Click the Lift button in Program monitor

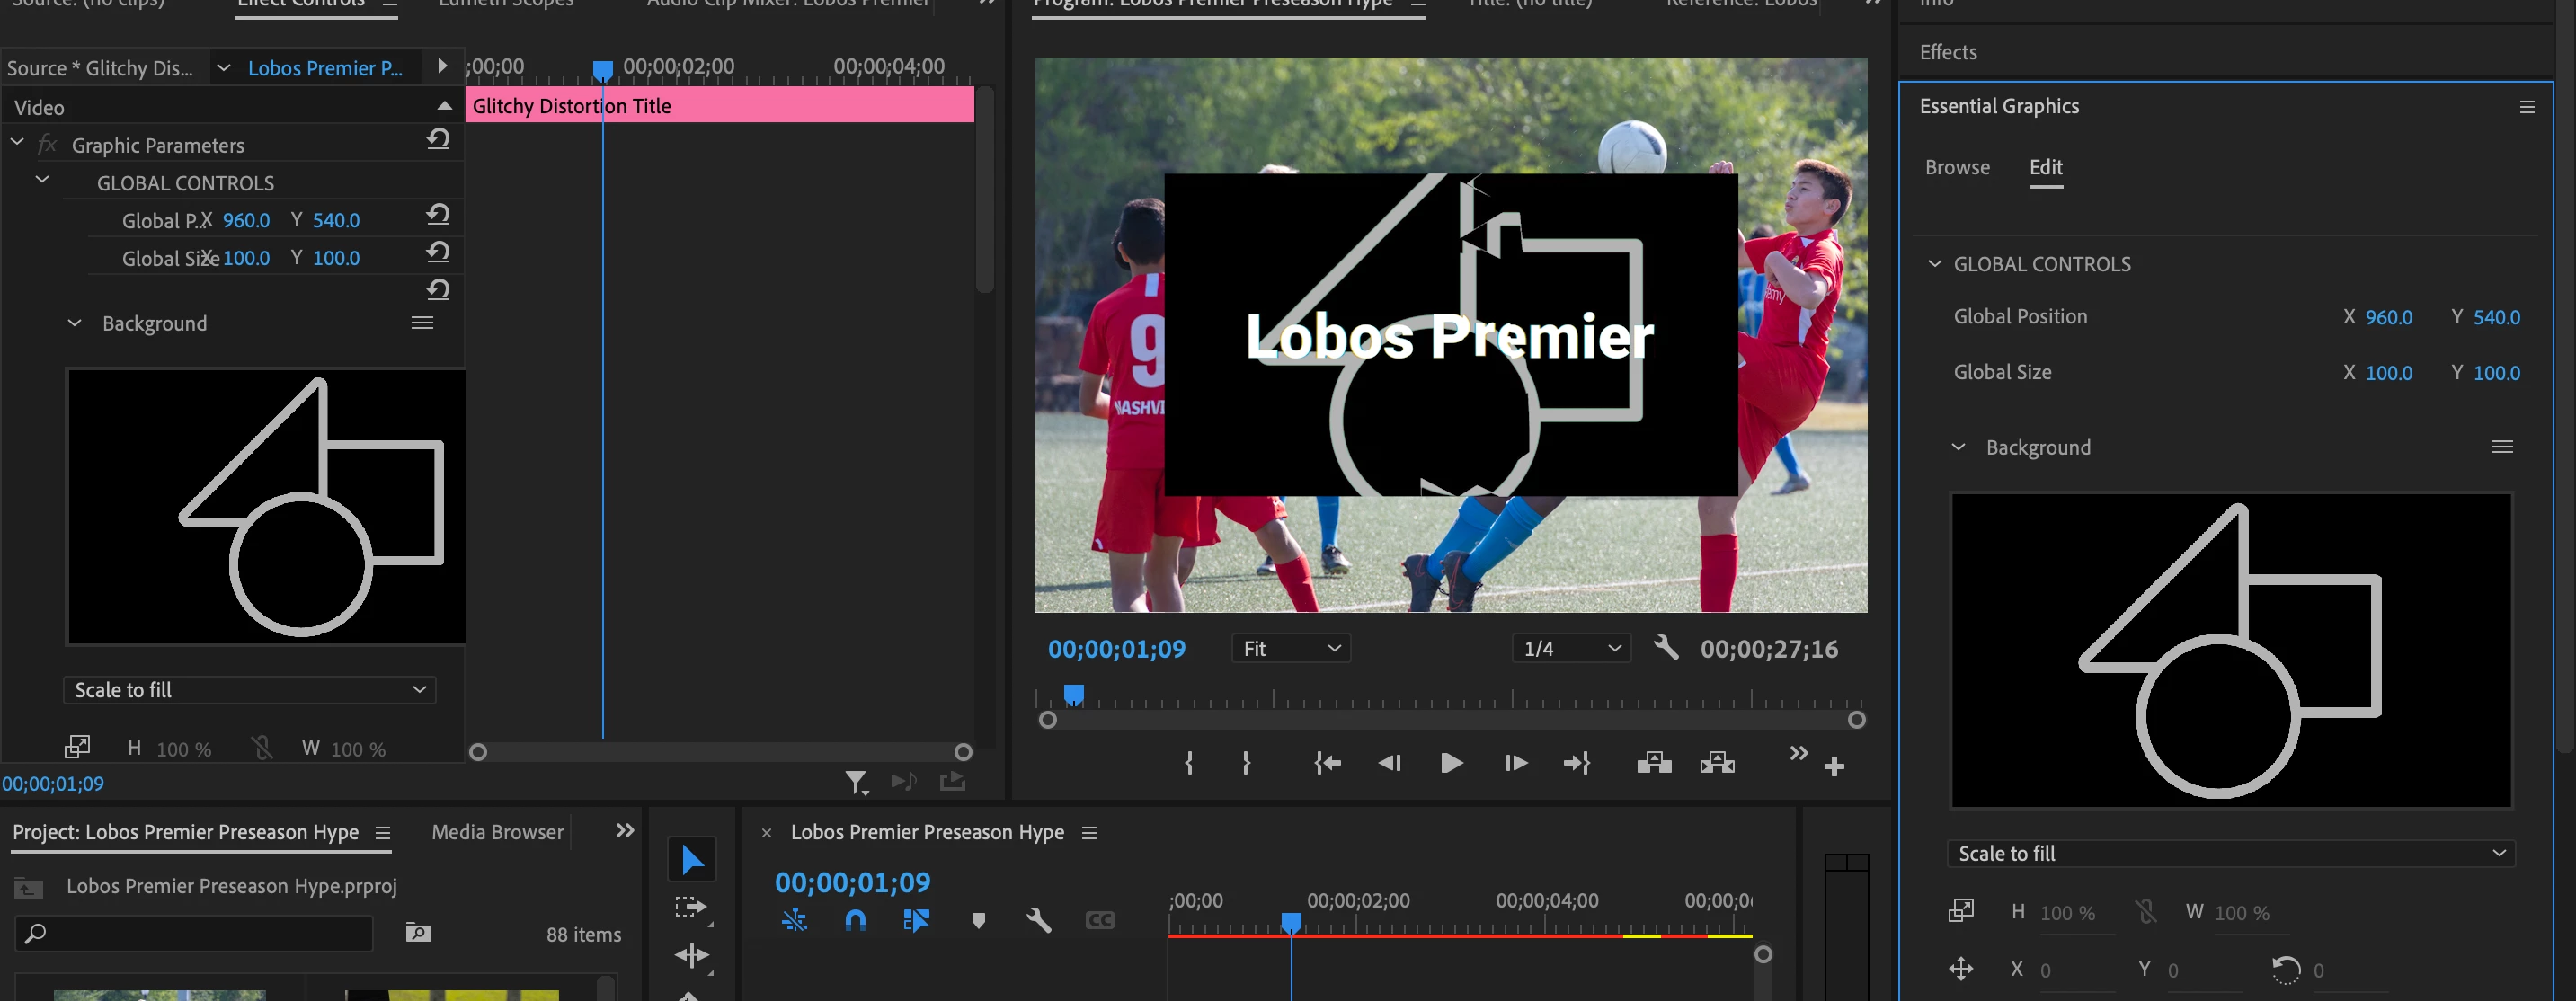coord(1654,764)
